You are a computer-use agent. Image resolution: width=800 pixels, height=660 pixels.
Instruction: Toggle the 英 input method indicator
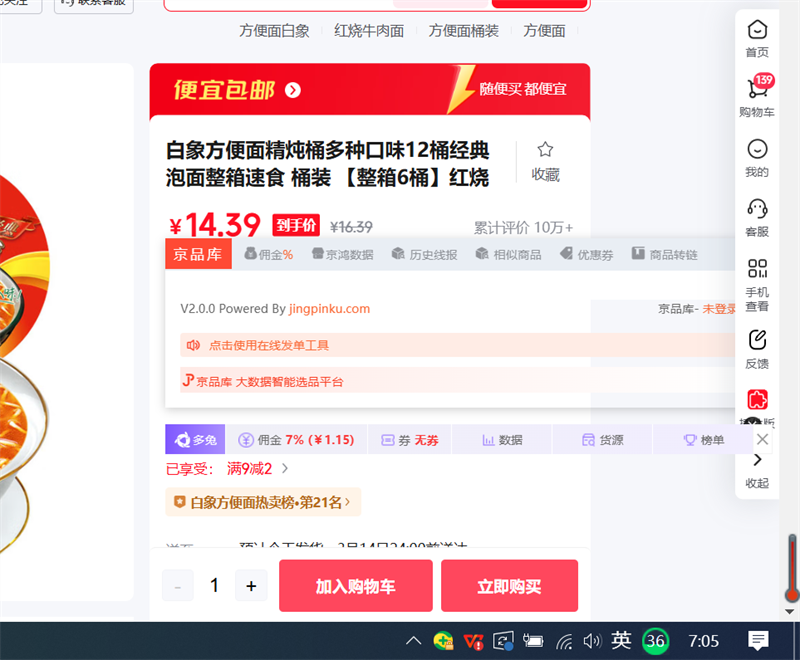point(621,640)
